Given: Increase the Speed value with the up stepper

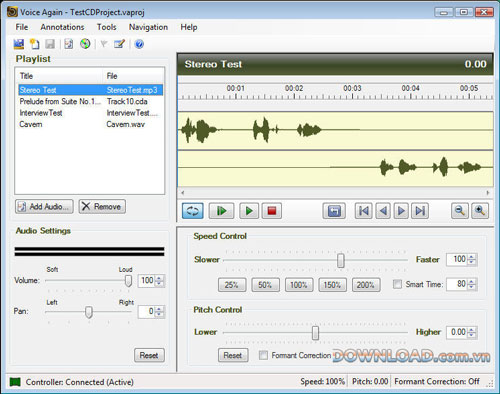Looking at the screenshot, I should click(x=471, y=257).
